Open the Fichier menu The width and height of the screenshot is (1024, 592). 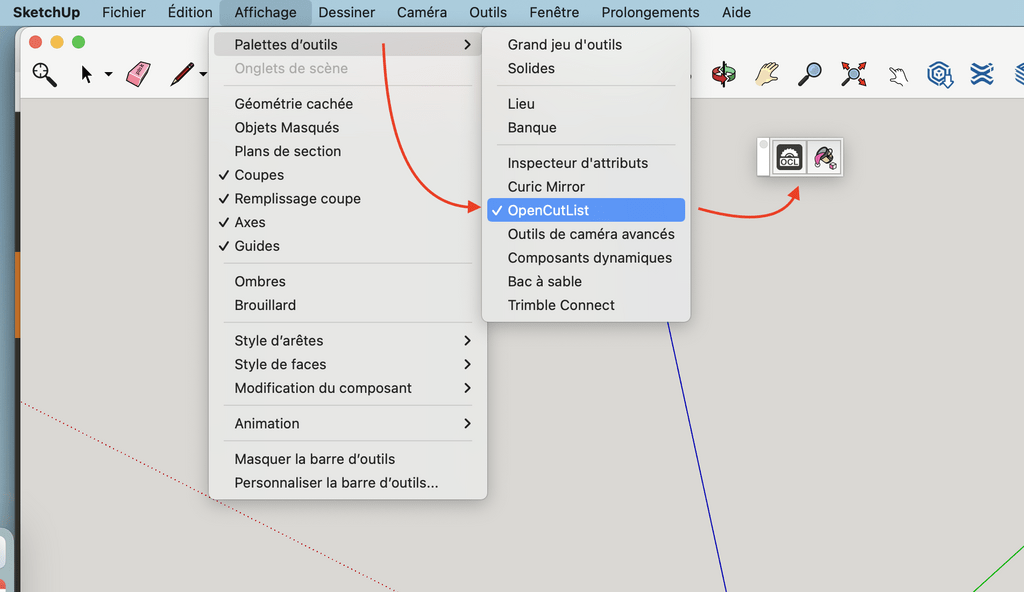click(123, 12)
